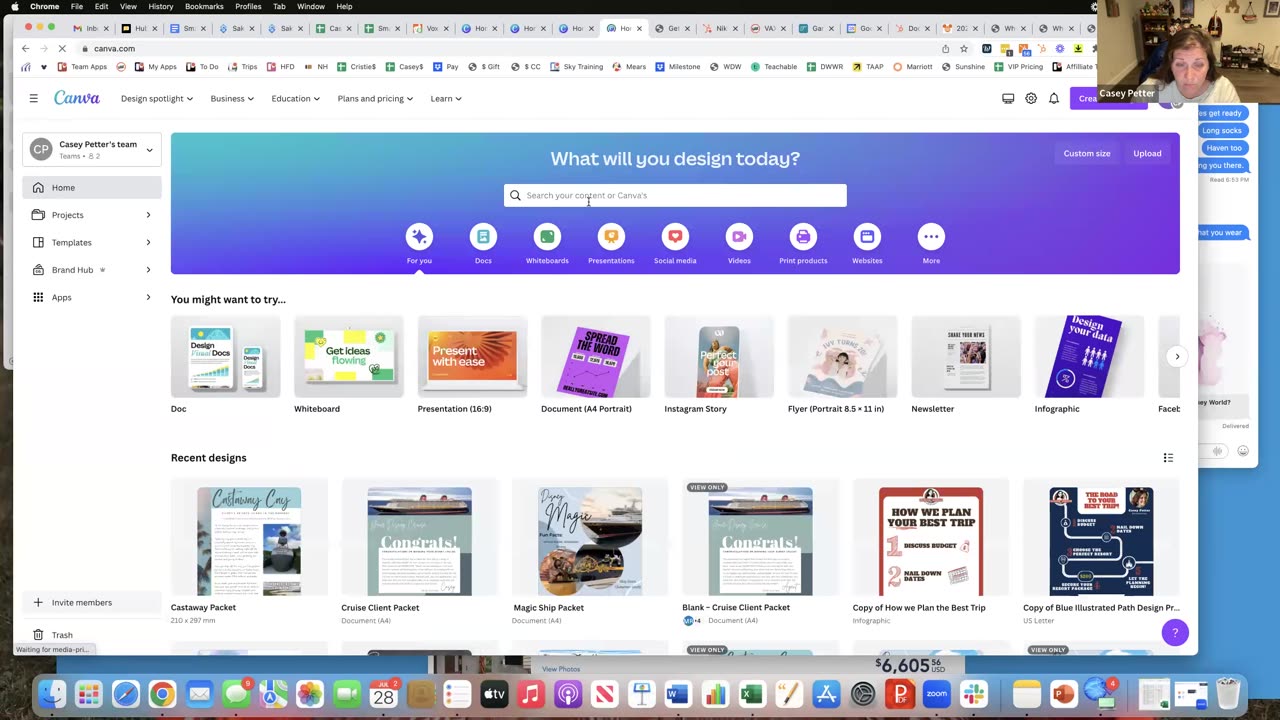Open the Teachable bookmark
The image size is (1280, 720).
773,67
